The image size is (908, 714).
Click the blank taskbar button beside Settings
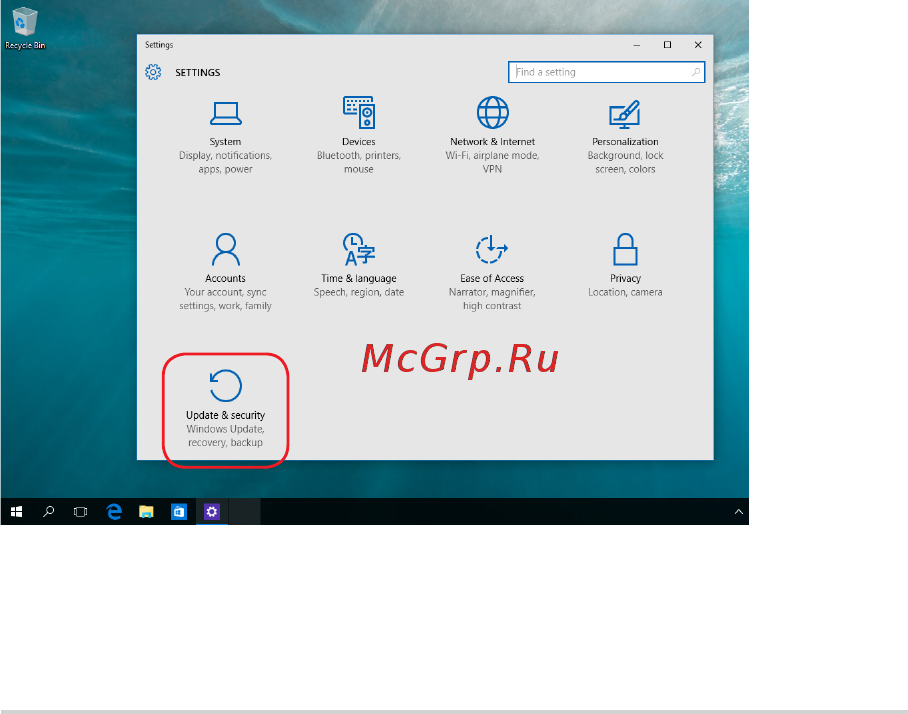tap(245, 511)
